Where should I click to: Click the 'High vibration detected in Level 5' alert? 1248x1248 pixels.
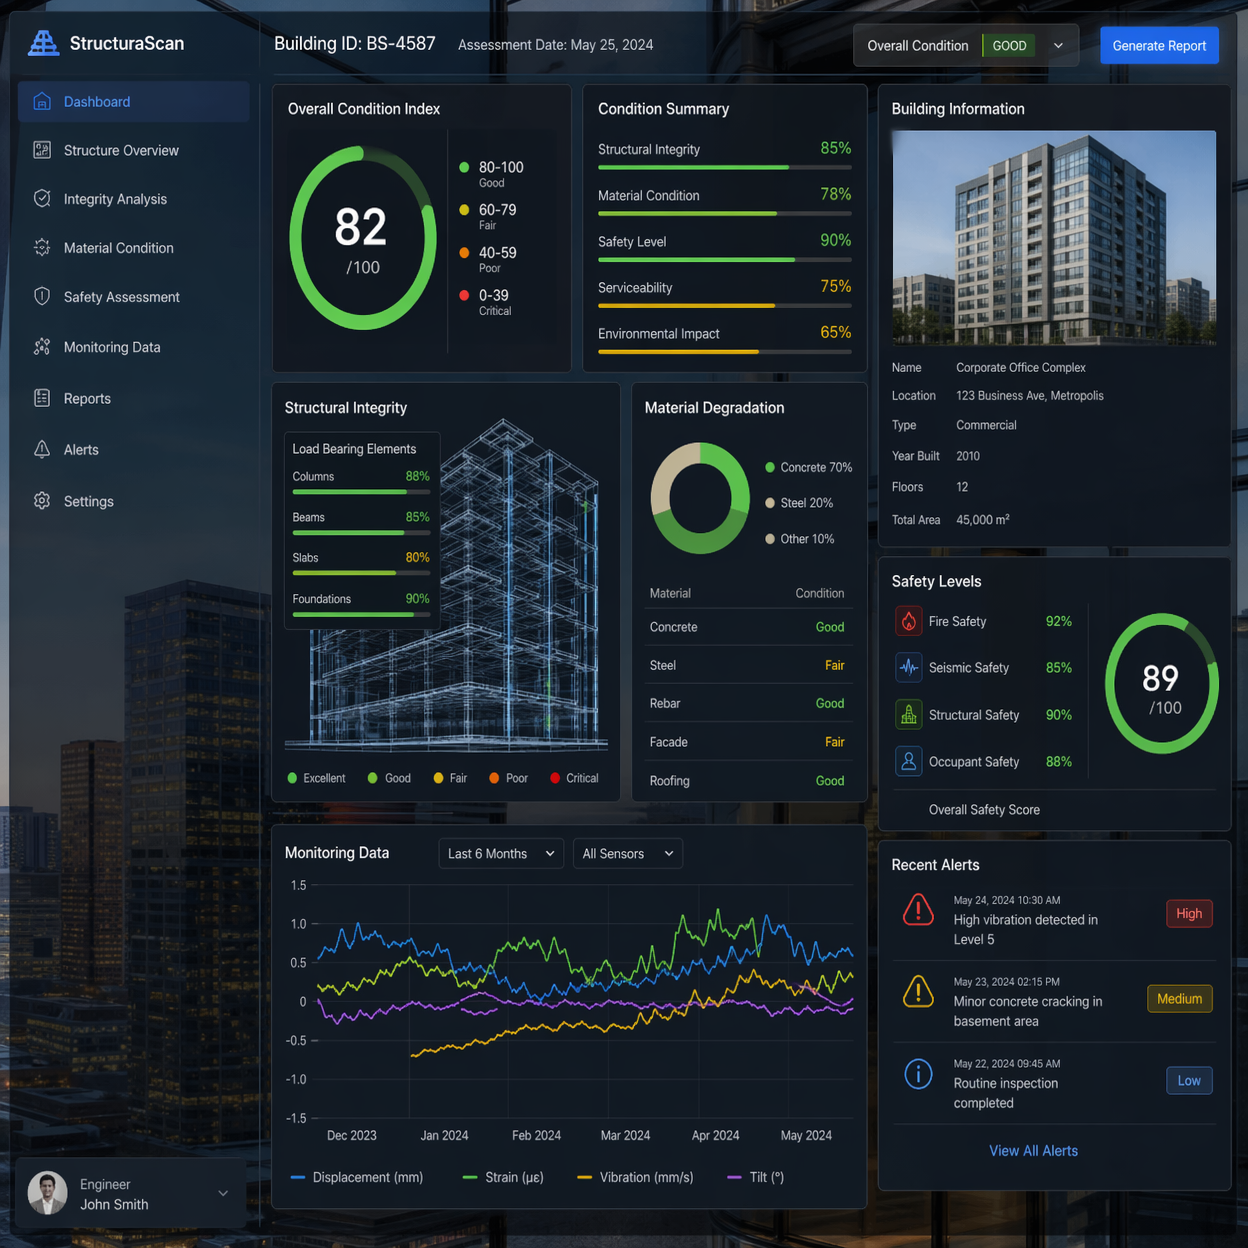(x=1026, y=929)
